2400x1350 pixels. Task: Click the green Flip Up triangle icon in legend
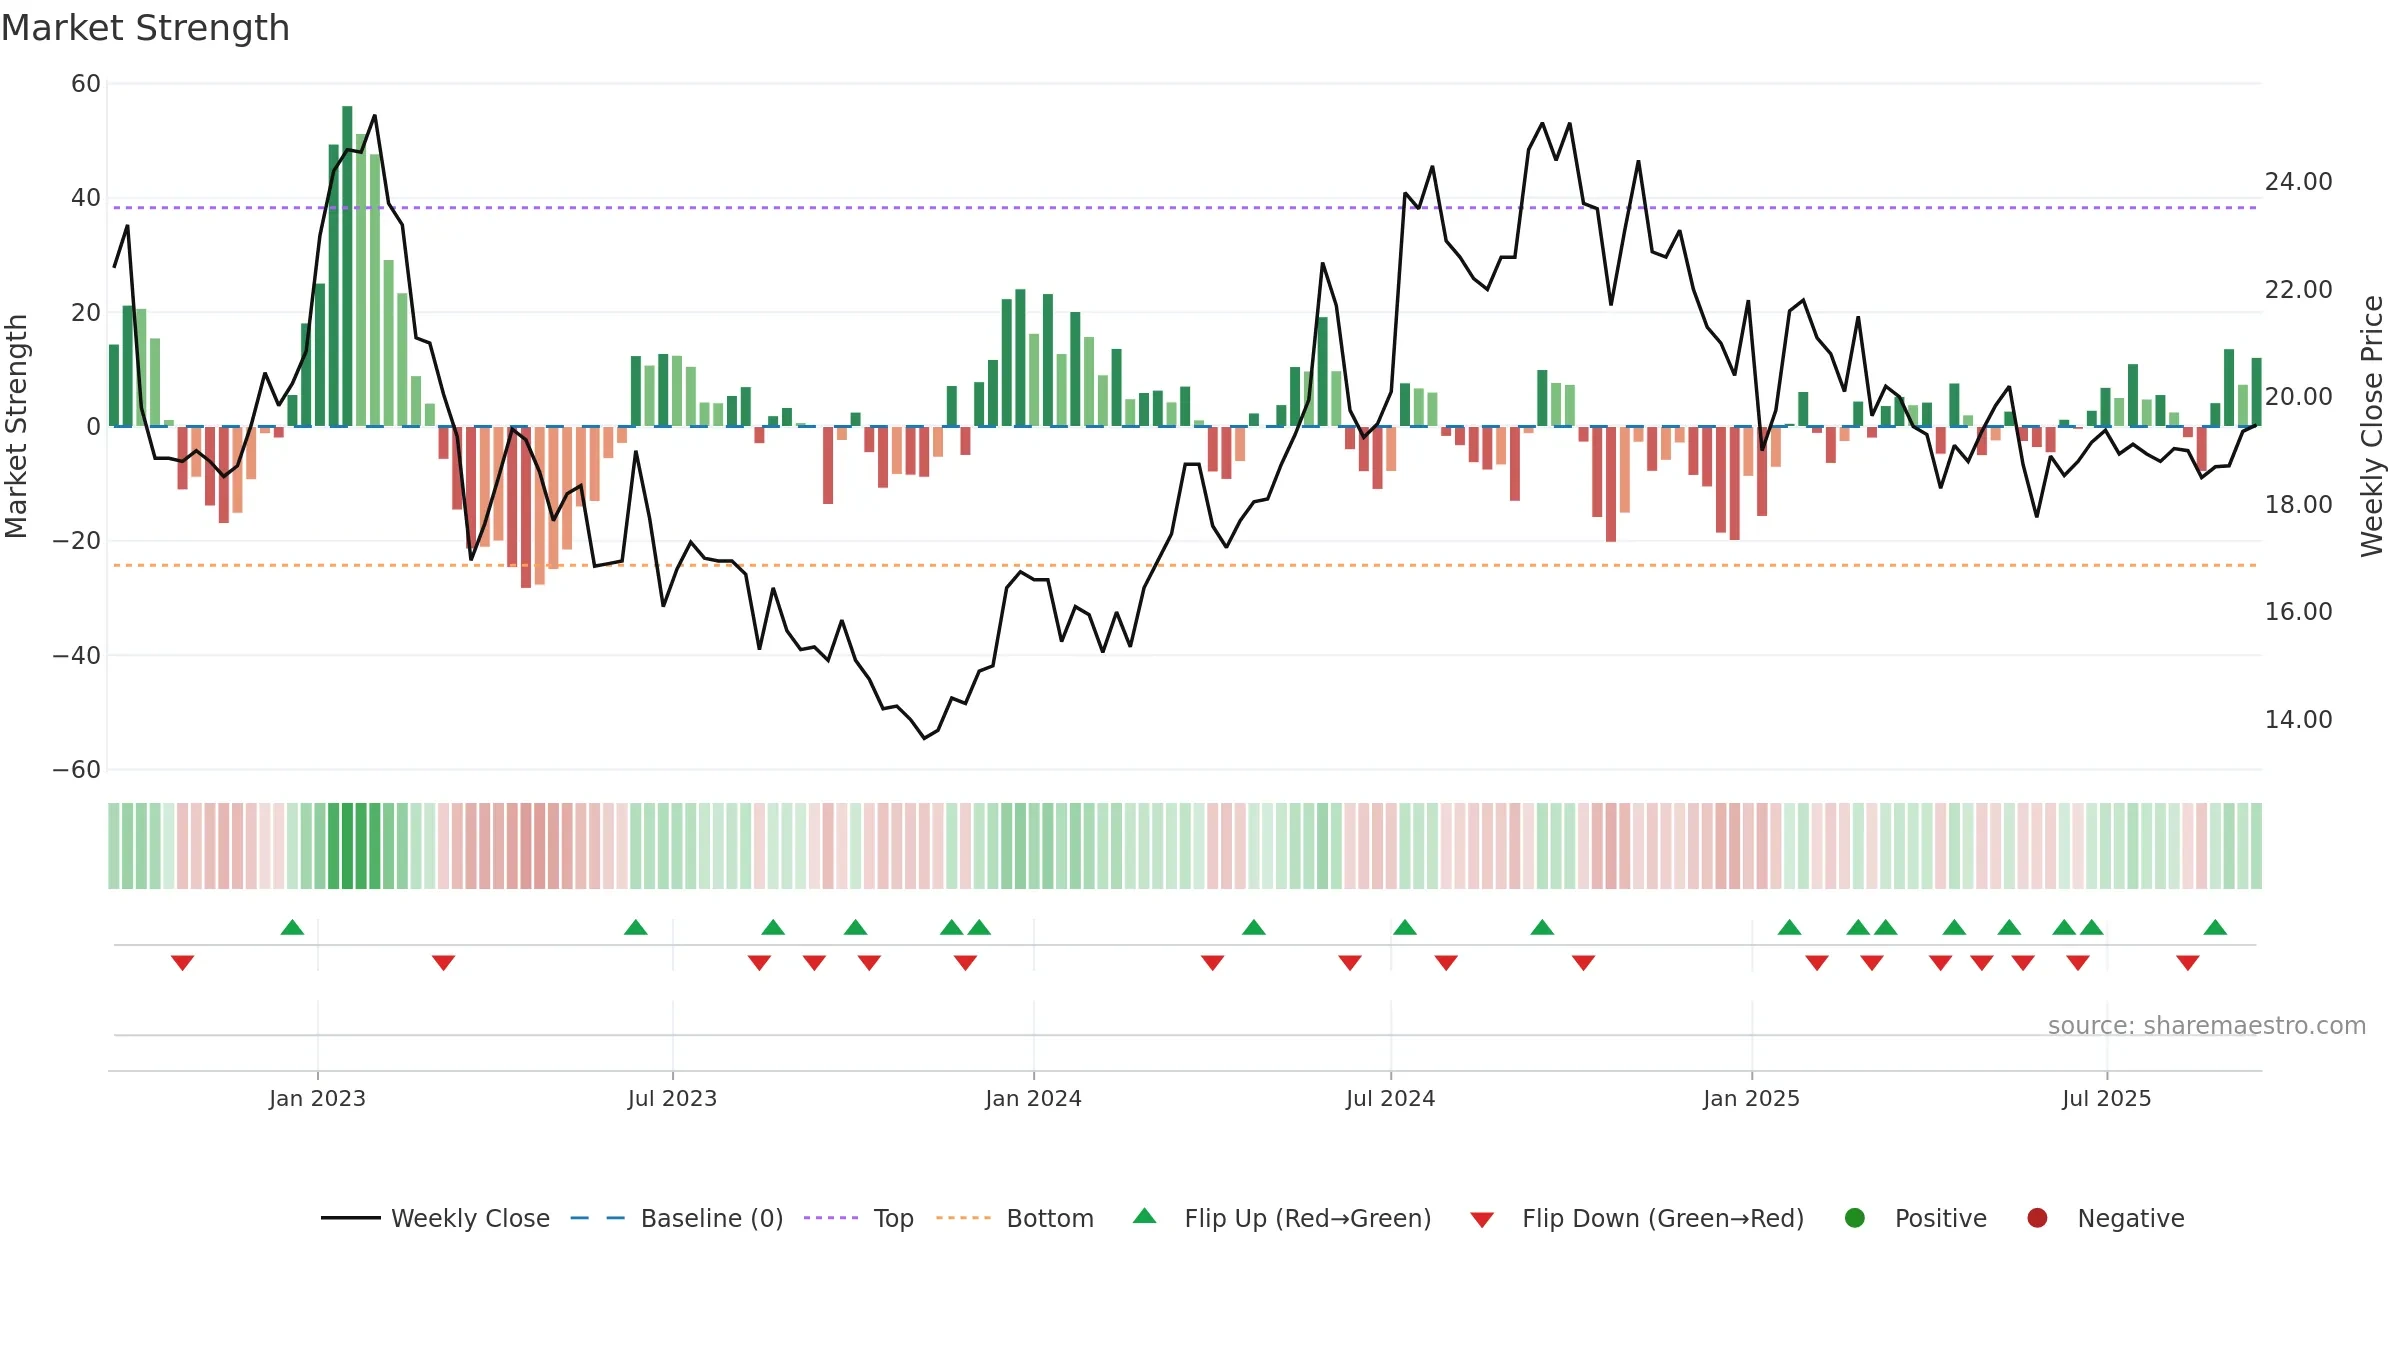pos(1145,1216)
